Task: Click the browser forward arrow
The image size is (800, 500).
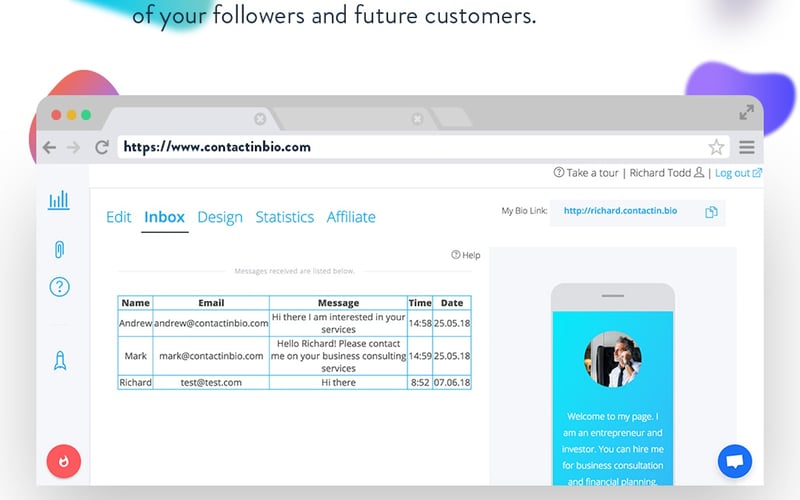Action: click(x=73, y=147)
